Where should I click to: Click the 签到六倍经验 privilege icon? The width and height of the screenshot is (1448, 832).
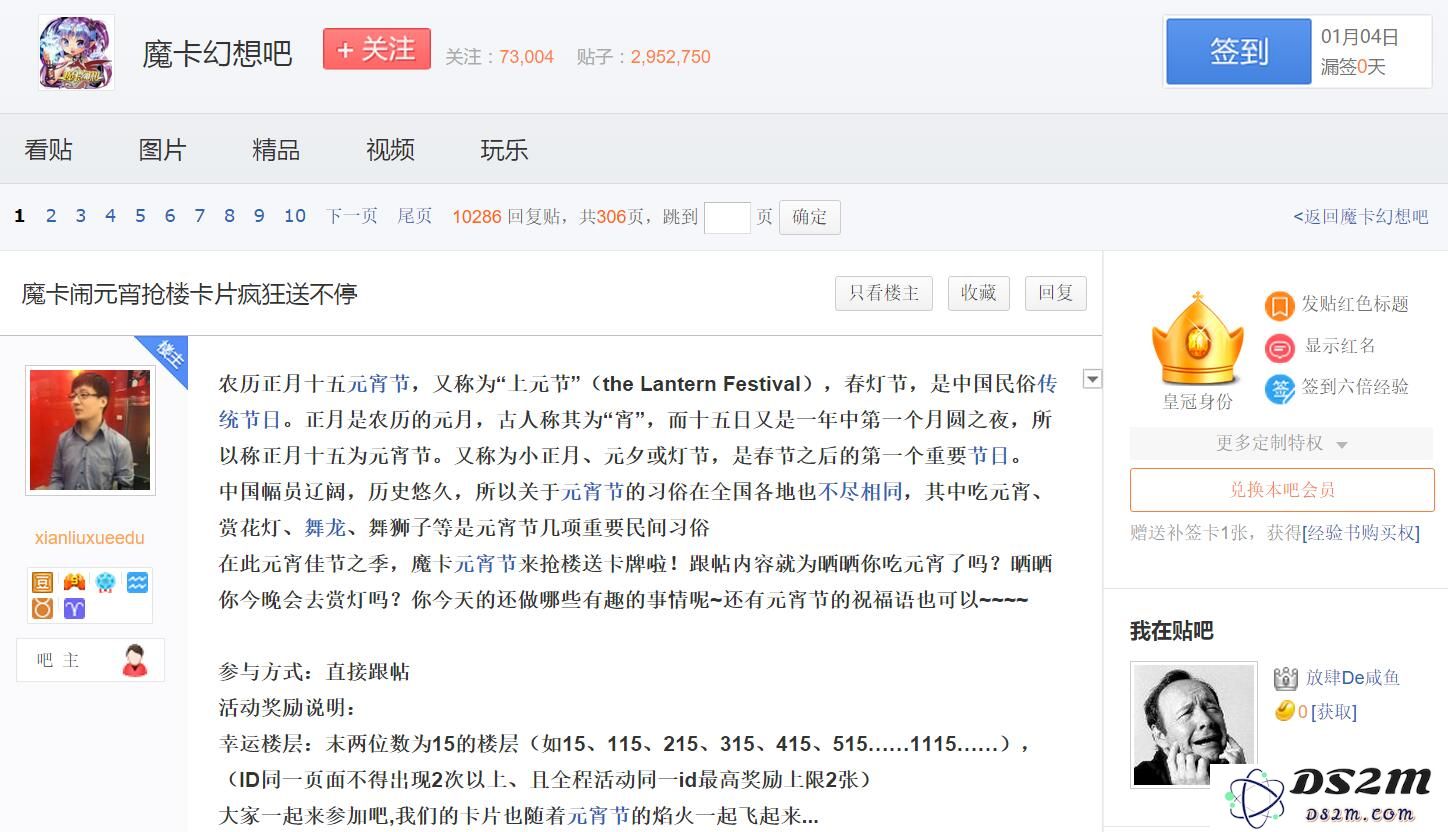pyautogui.click(x=1279, y=389)
